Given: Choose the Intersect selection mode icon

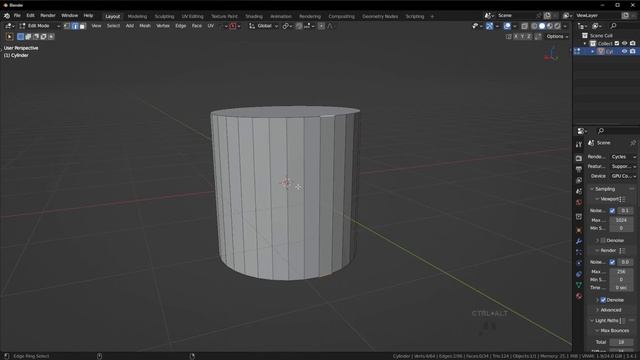Looking at the screenshot, I should point(51,37).
